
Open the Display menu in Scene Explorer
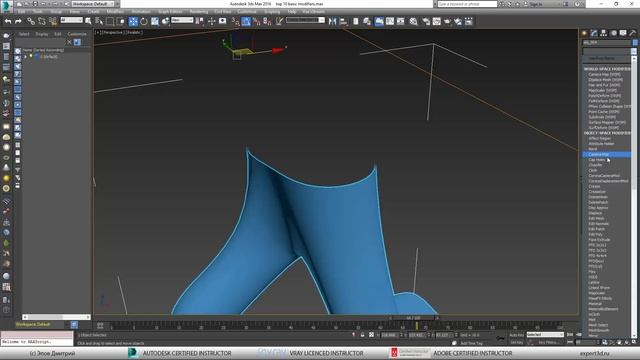tap(42, 34)
